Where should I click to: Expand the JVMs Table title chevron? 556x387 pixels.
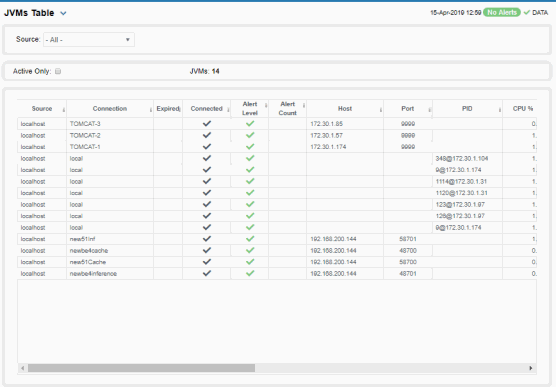(63, 13)
